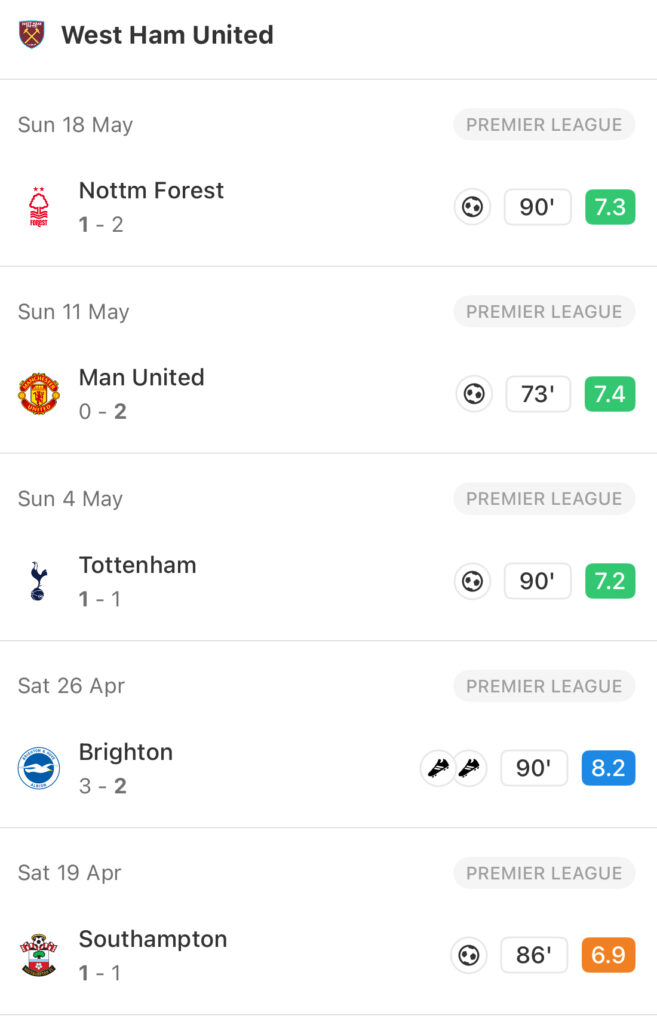Click the goal ball icon in Southampton row
Image resolution: width=657 pixels, height=1024 pixels.
pyautogui.click(x=469, y=955)
